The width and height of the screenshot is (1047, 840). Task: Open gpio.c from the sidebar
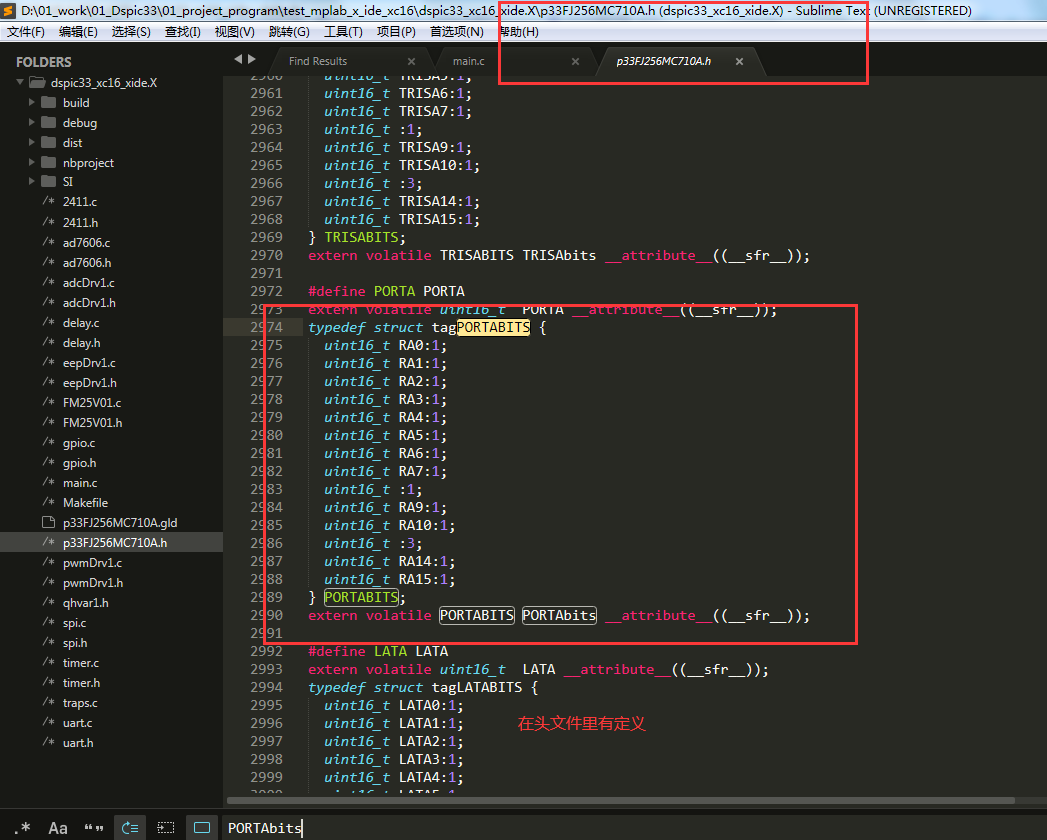click(79, 443)
